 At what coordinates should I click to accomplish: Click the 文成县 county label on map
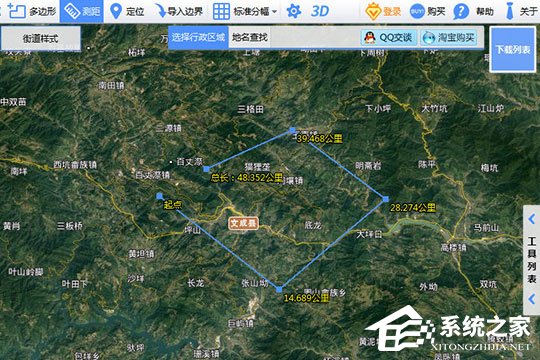243,223
